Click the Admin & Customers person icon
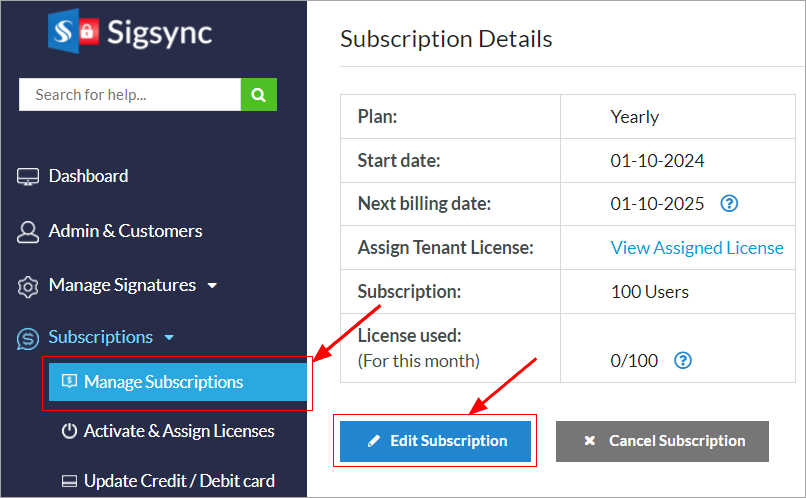The image size is (806, 498). point(28,232)
